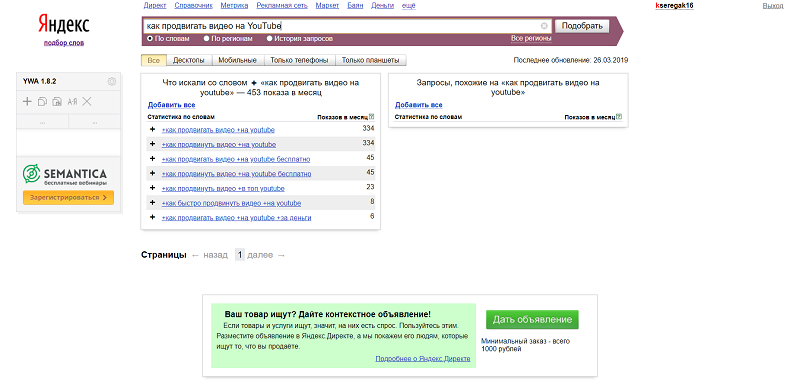
Task: Click the далее pagination label
Action: tap(260, 255)
